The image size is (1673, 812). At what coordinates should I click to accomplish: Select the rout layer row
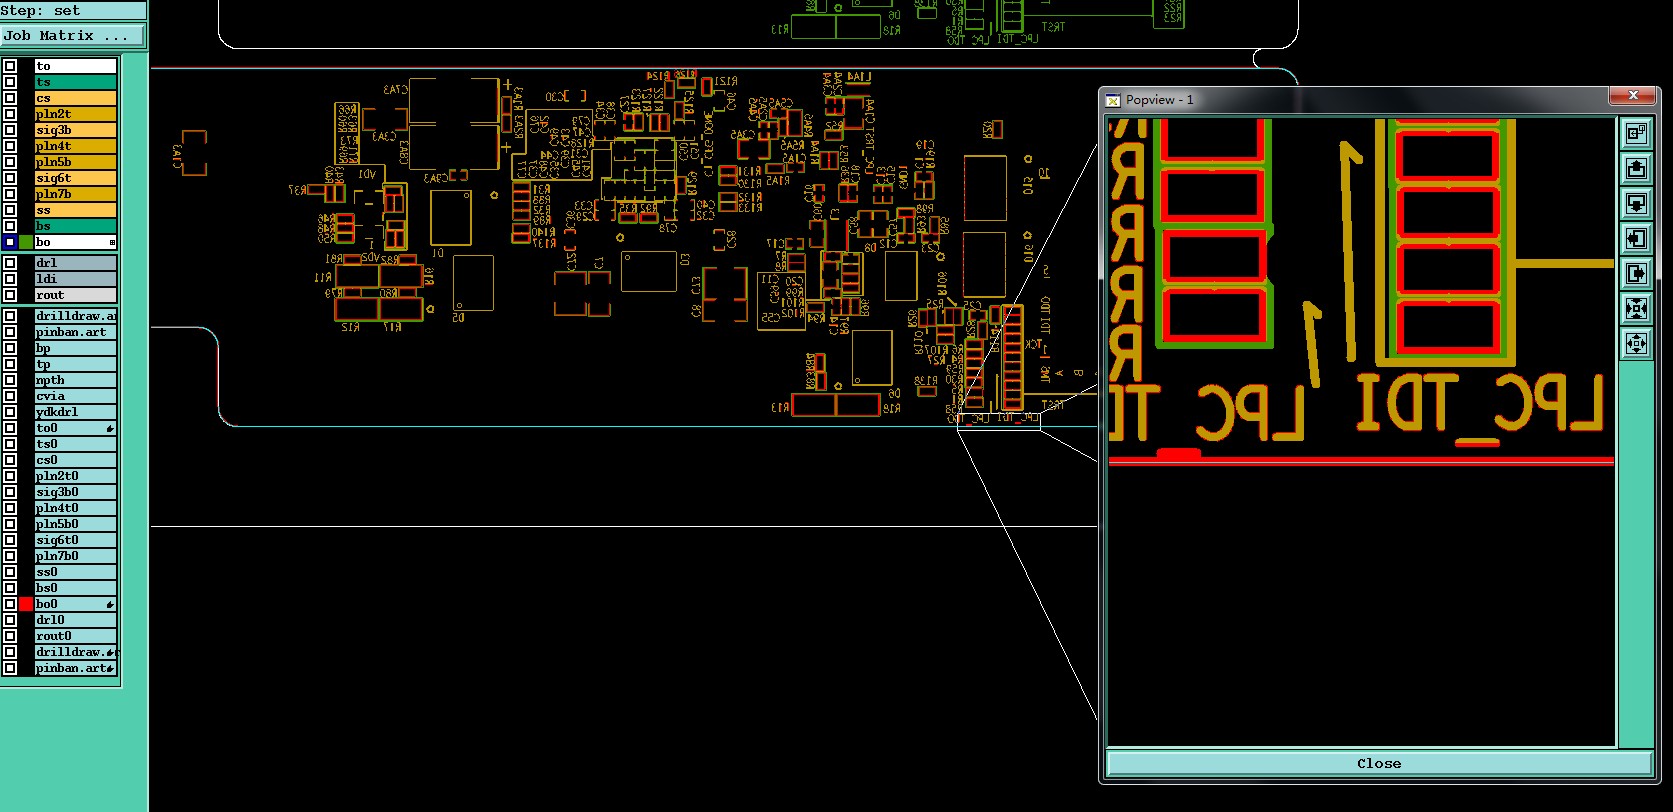(76, 295)
